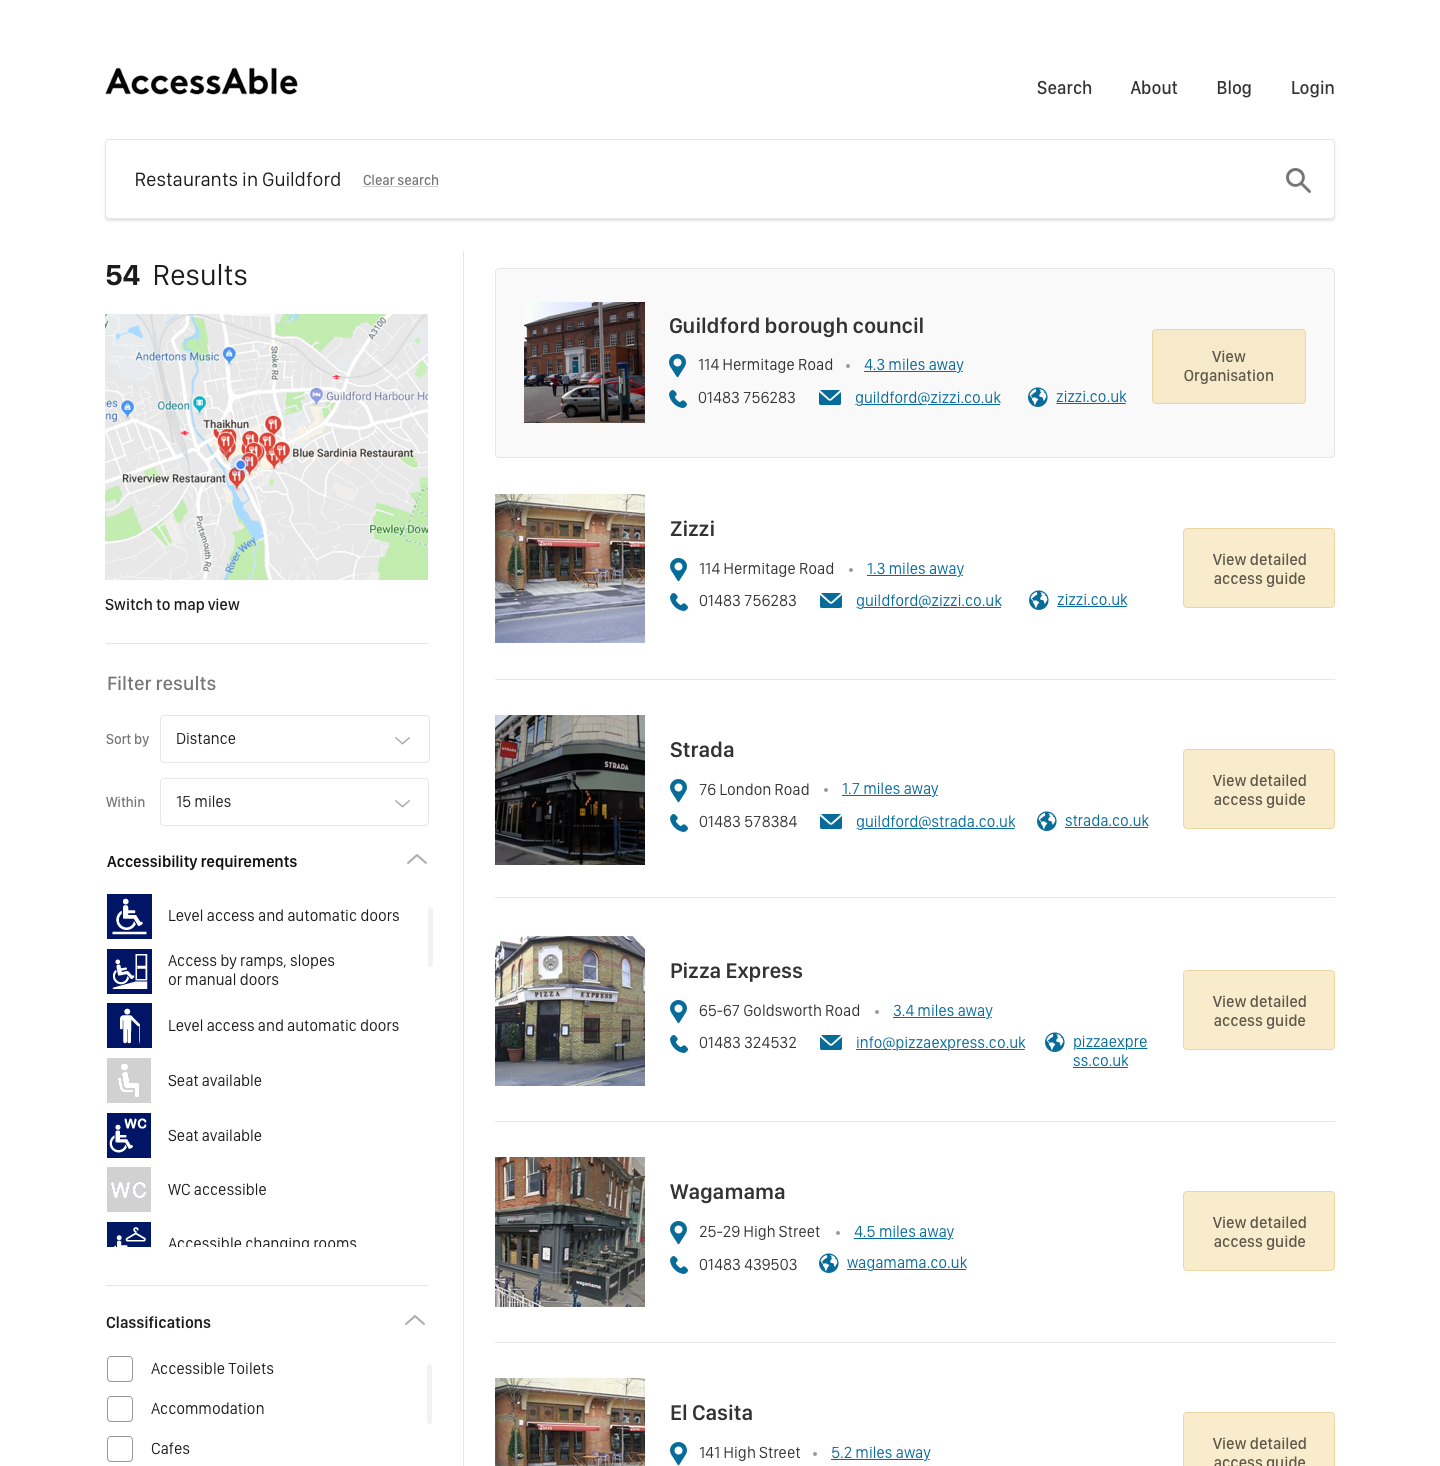Click the Zizzi listing title
This screenshot has width=1440, height=1466.
692,529
